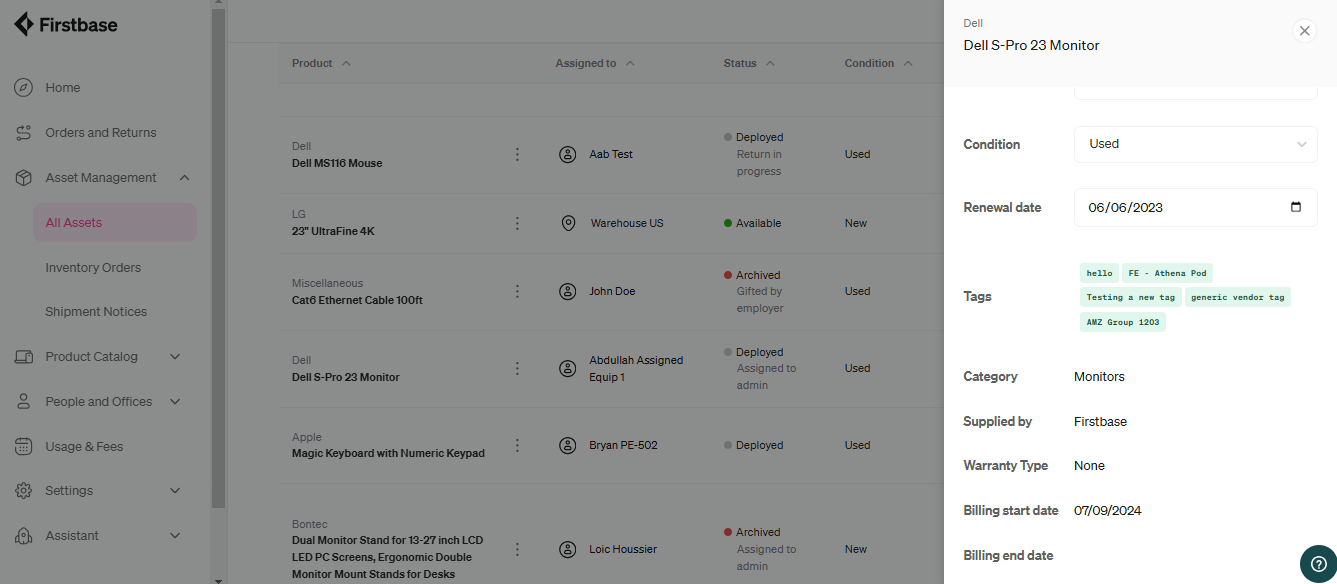The height and width of the screenshot is (584, 1337).
Task: Open the Condition dropdown showing Used
Action: 1195,144
